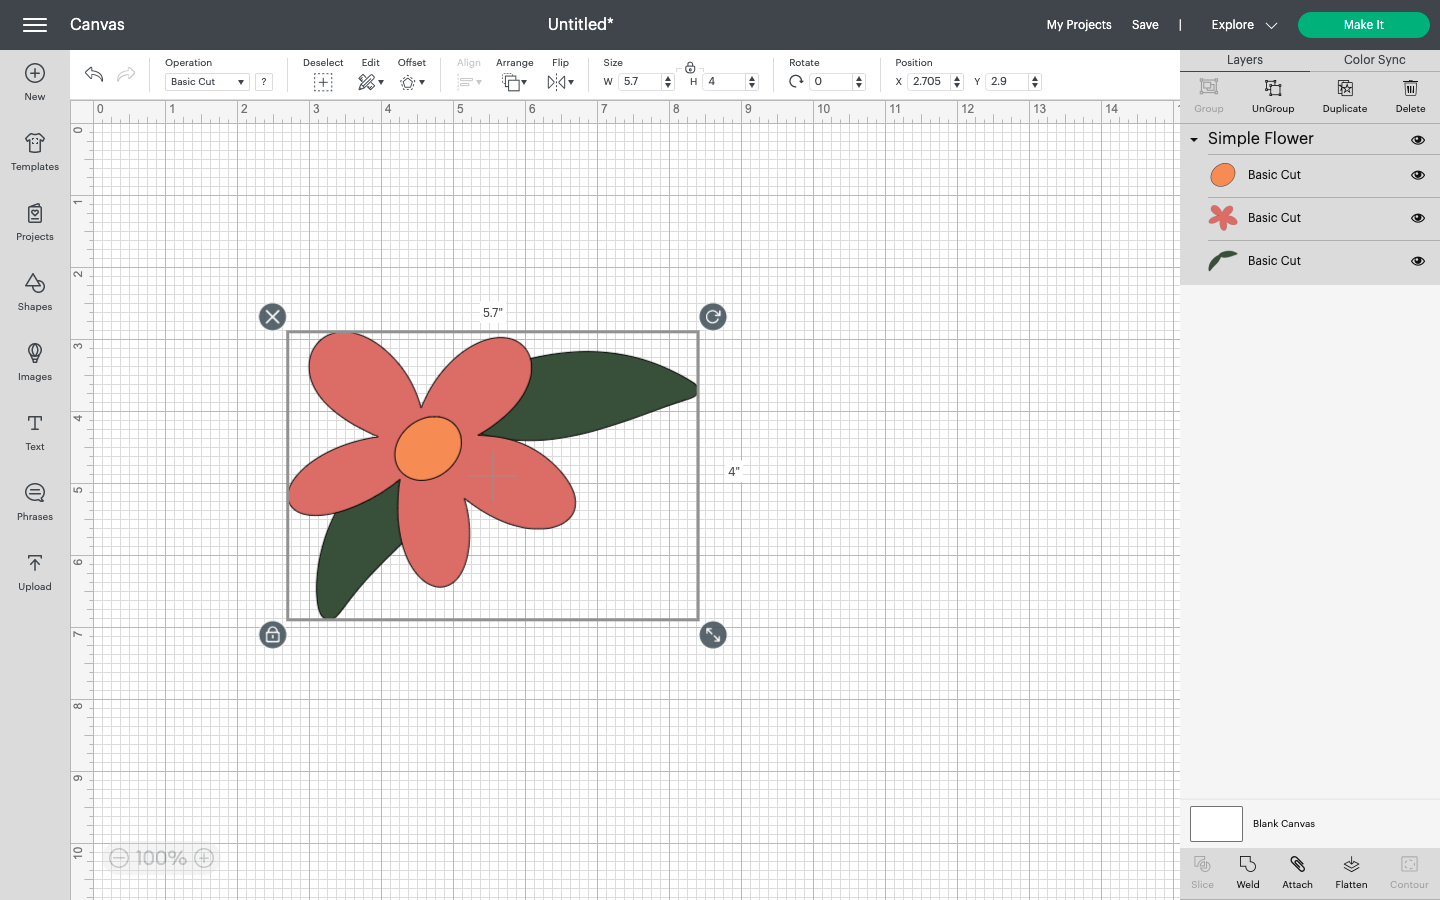Unlock the size aspect ratio

pyautogui.click(x=689, y=69)
